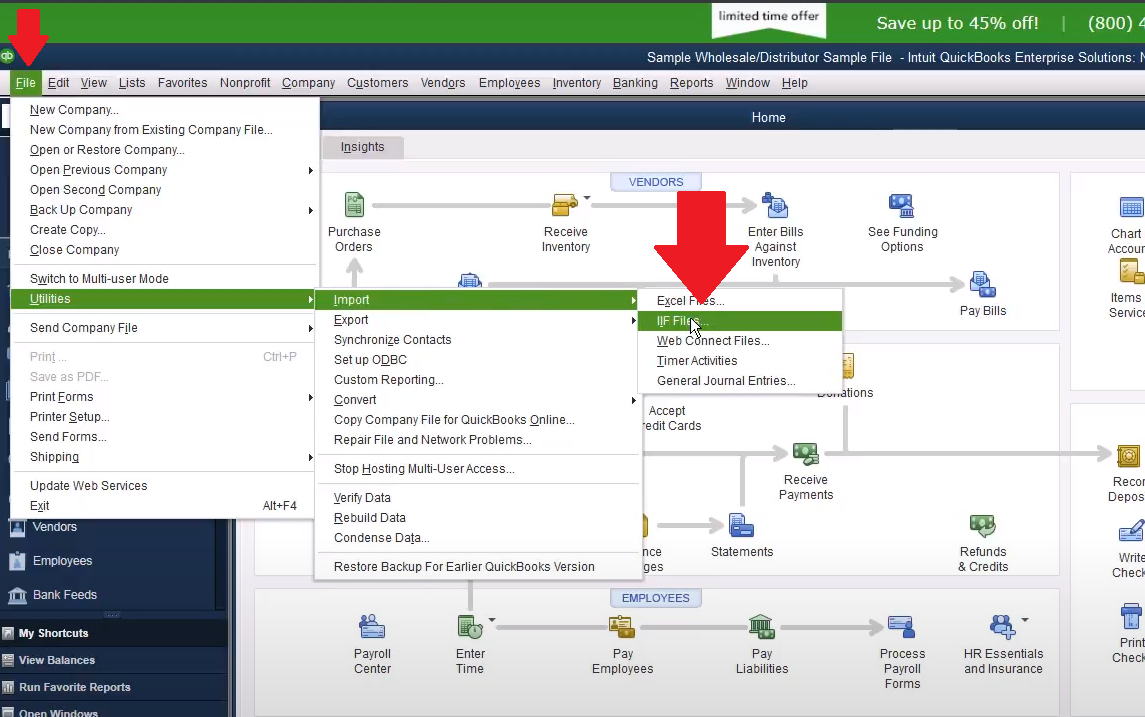
Task: Click the Purchase Orders icon
Action: click(x=354, y=206)
